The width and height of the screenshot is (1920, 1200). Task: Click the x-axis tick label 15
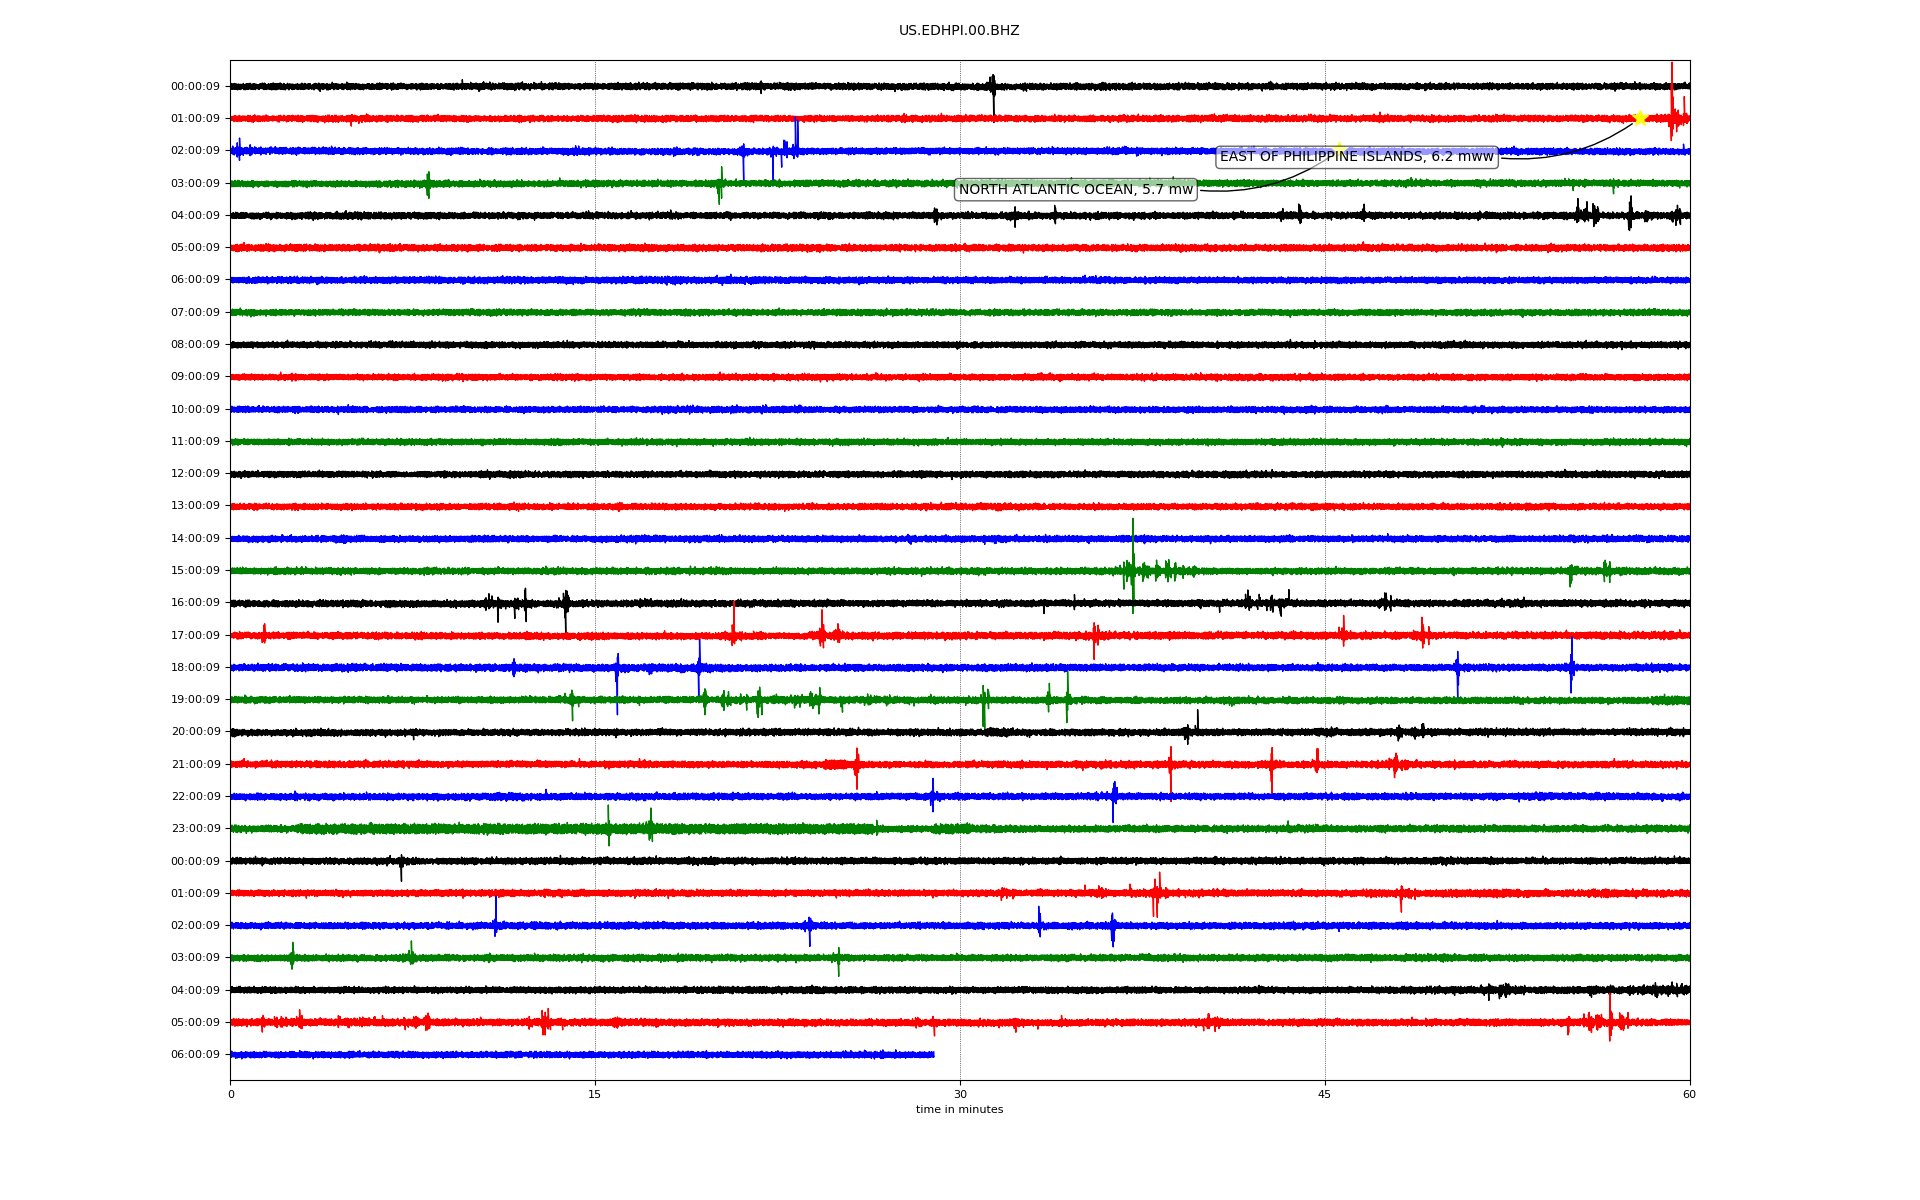(x=595, y=1095)
